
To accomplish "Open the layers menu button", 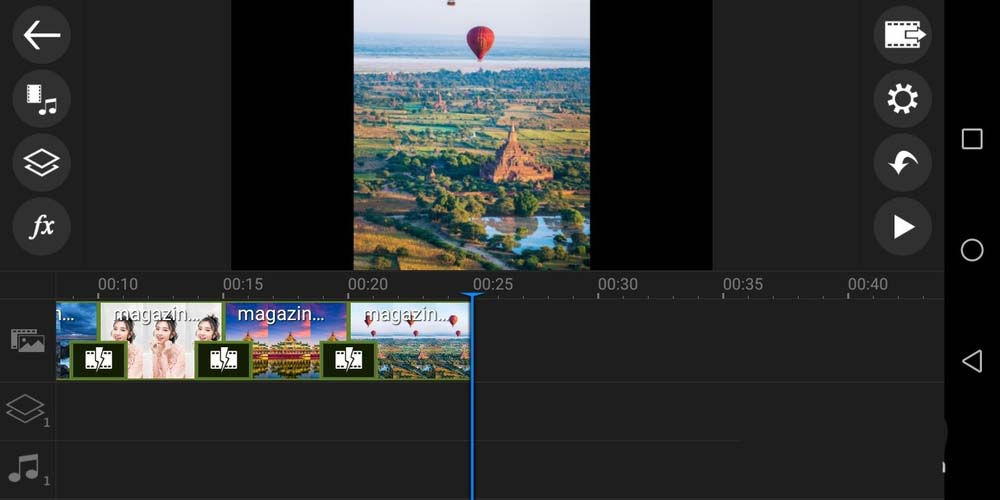I will (x=41, y=162).
